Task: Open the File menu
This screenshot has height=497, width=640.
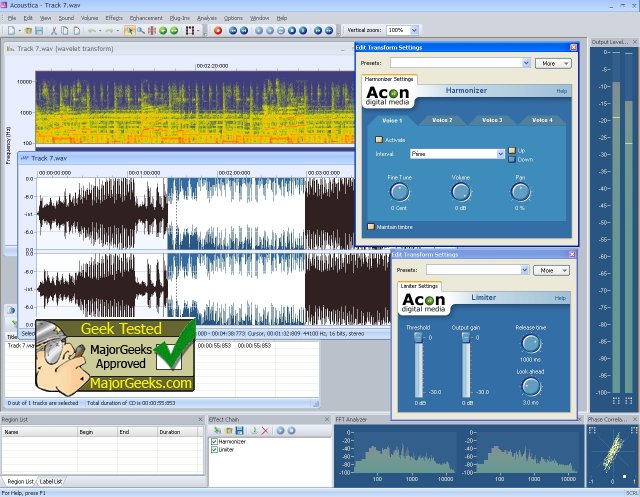Action: tap(12, 18)
